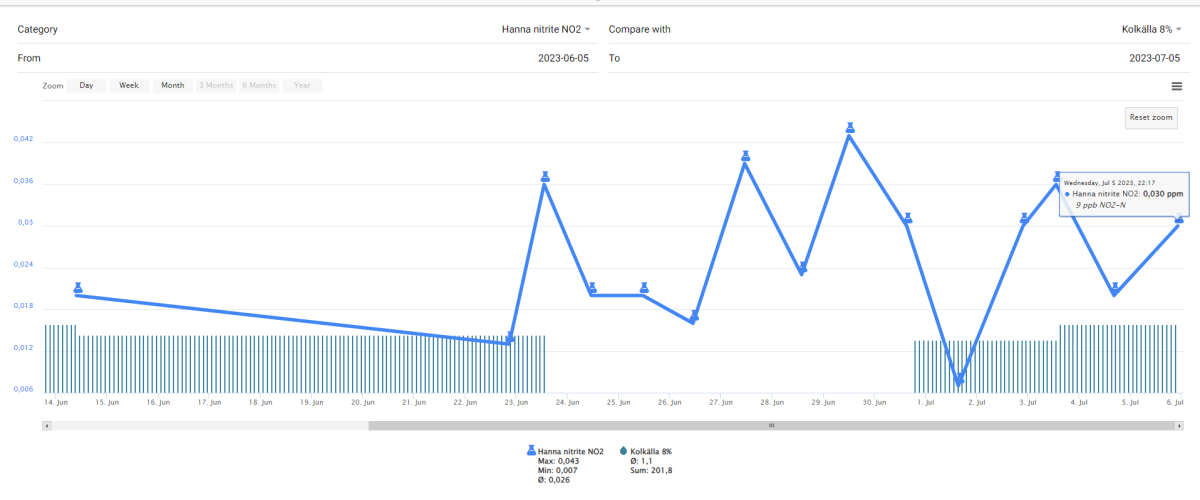
Task: Click the Sum: 201,8 legend statistic
Action: (651, 470)
